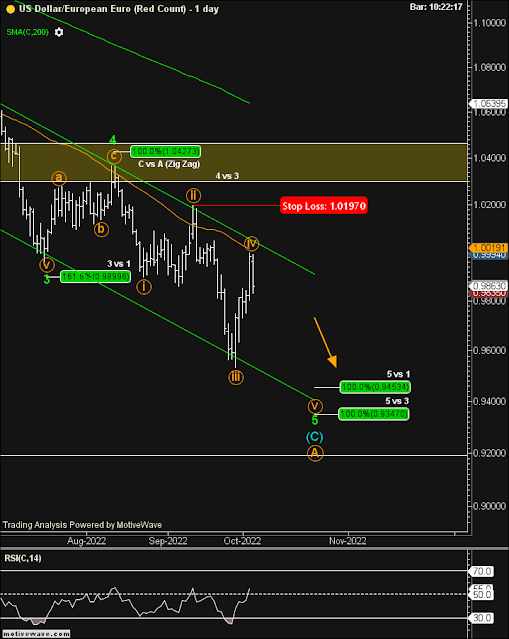Select circled v label above green 3
Viewport: 509px width, 639px height.
(x=47, y=265)
